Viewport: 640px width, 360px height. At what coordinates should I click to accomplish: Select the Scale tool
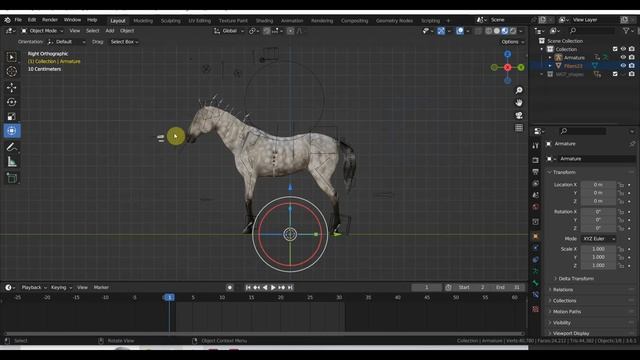coord(11,117)
